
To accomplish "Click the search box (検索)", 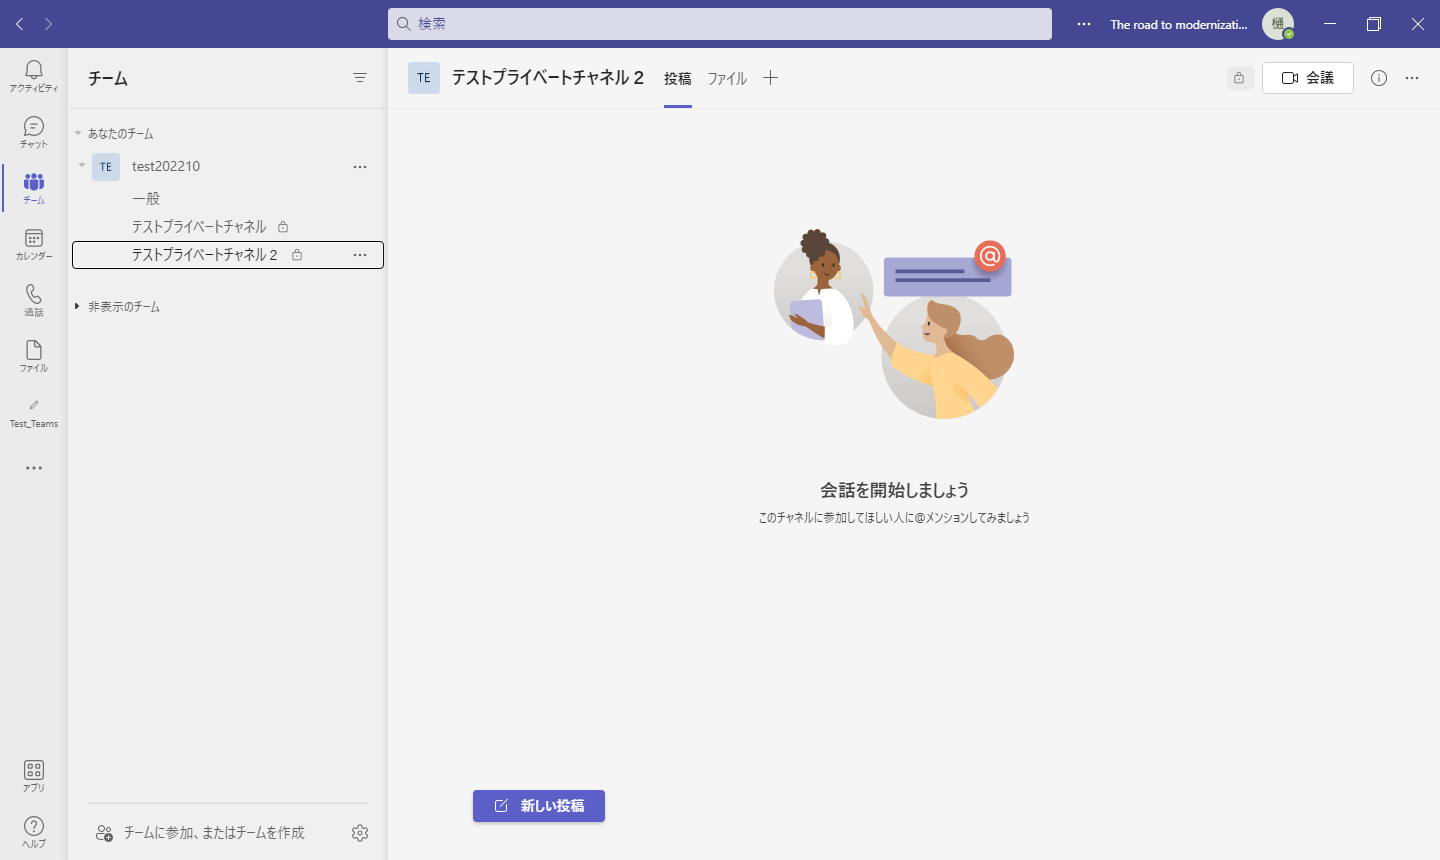I will click(x=720, y=24).
